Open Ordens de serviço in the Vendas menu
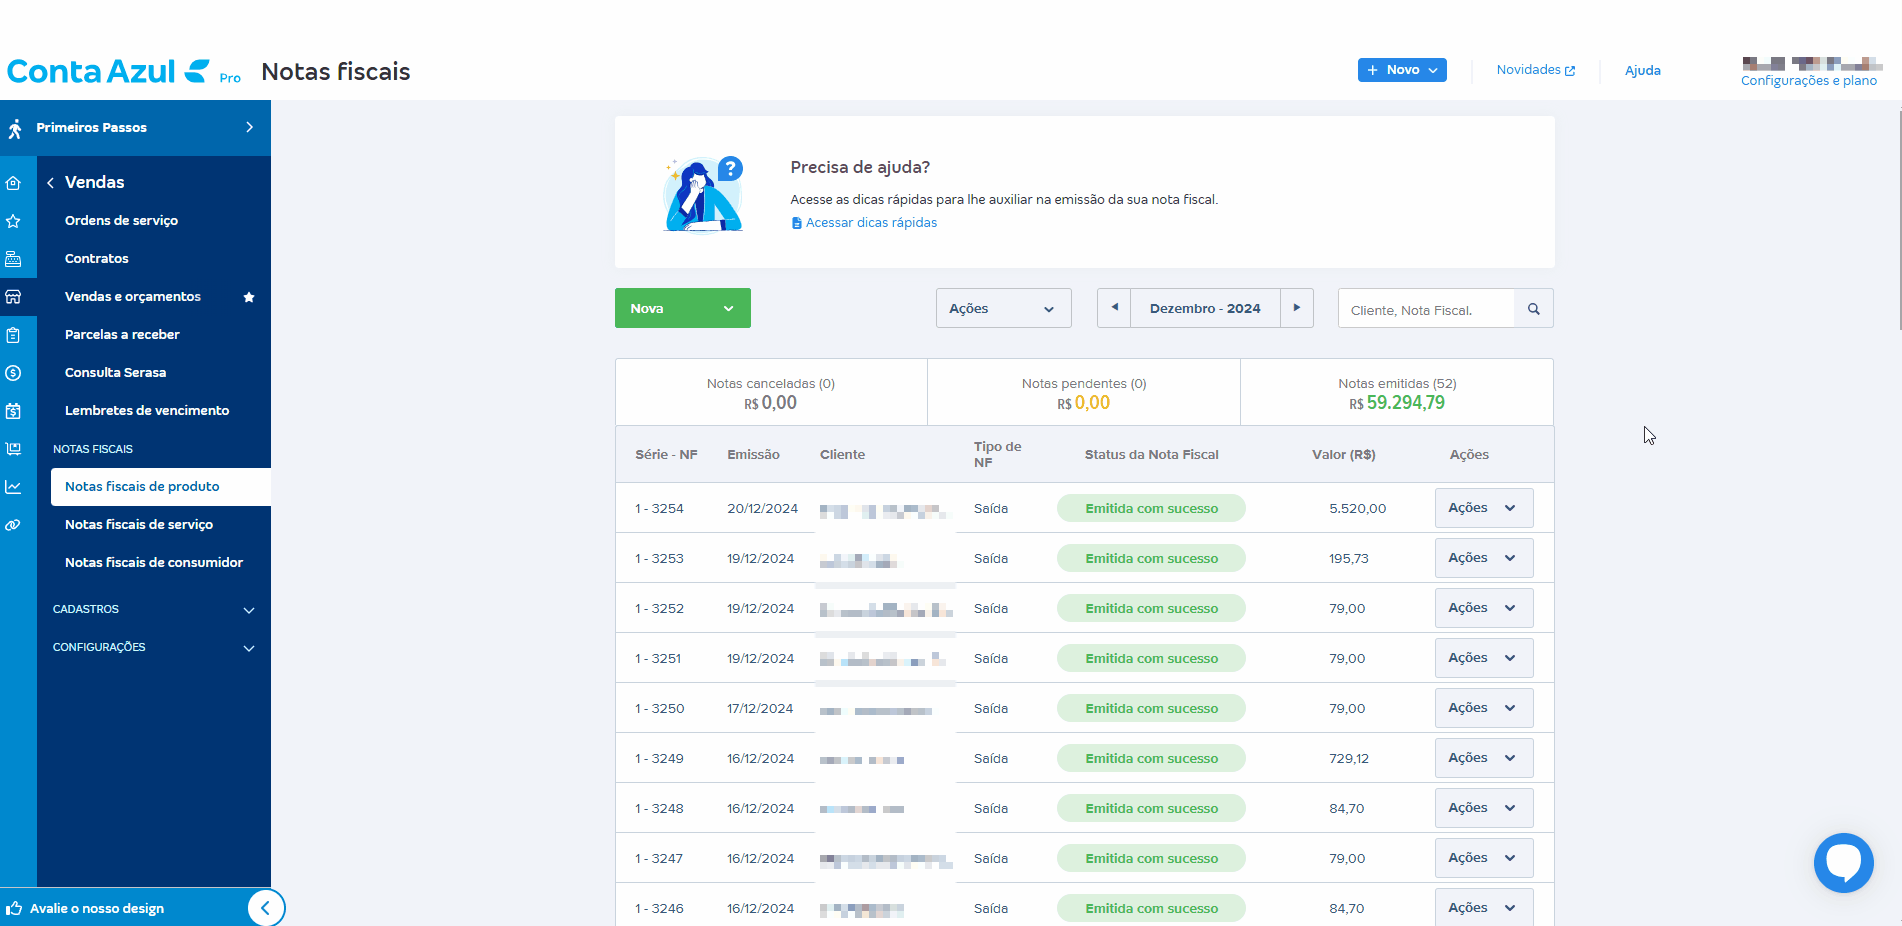This screenshot has height=926, width=1902. [x=121, y=221]
